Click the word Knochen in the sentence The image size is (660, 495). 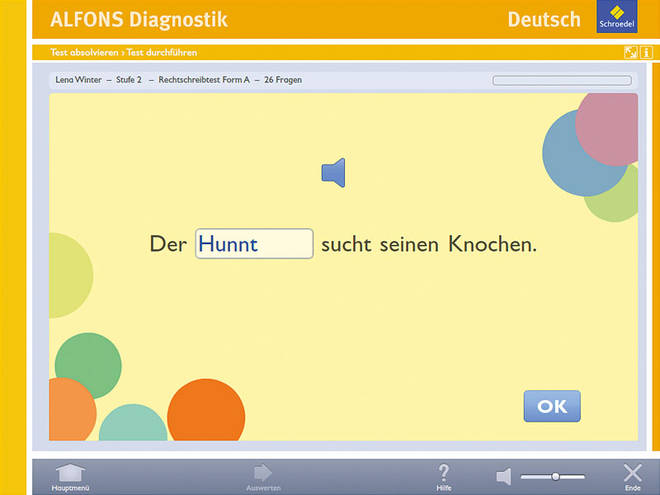[x=492, y=244]
